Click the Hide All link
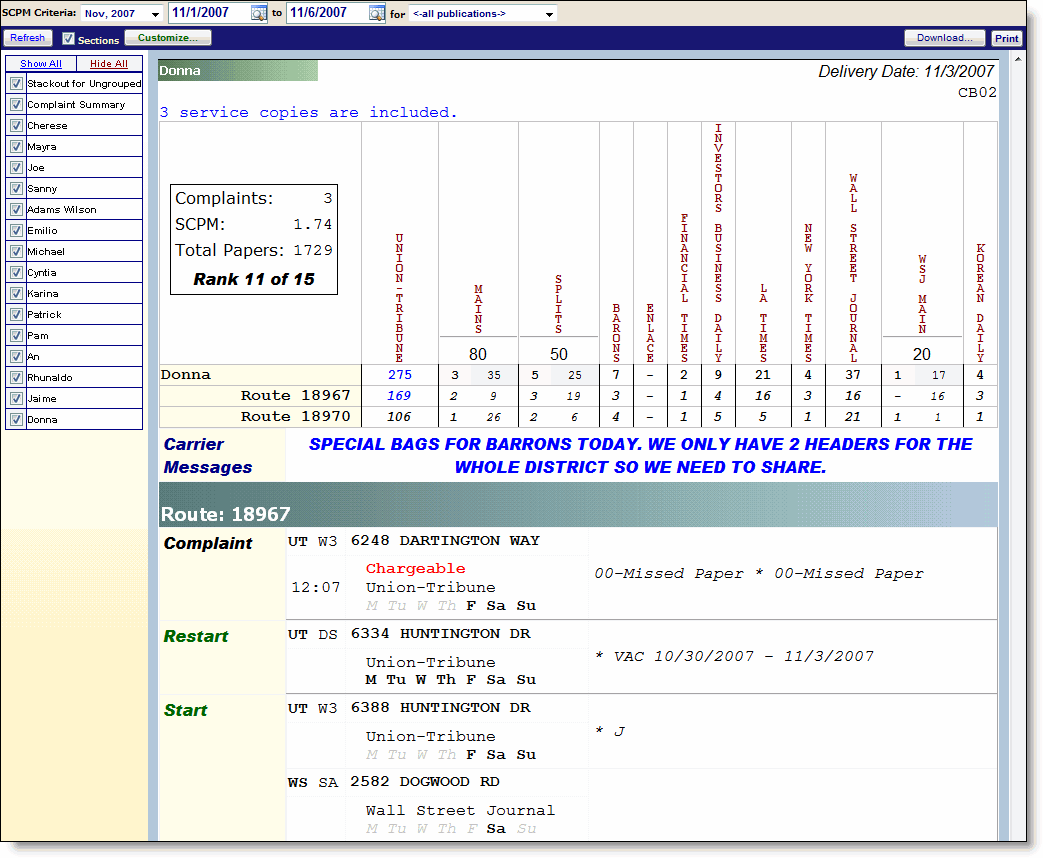Viewport: 1043px width, 858px height. click(x=109, y=64)
